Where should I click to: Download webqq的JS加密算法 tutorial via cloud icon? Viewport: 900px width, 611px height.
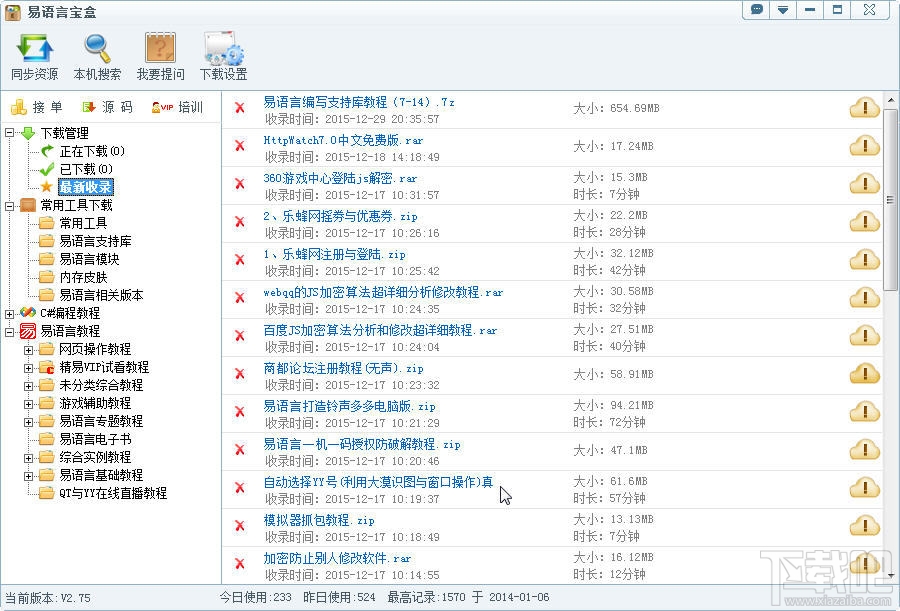click(864, 297)
